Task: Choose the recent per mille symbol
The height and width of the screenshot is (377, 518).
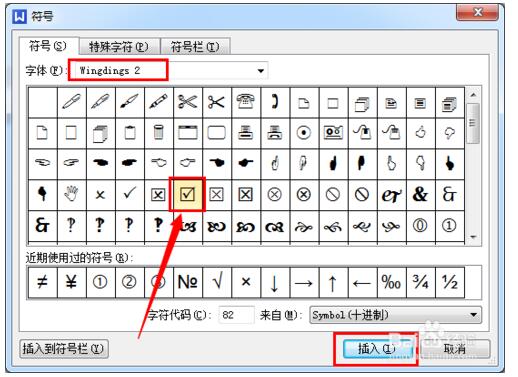Action: 391,282
